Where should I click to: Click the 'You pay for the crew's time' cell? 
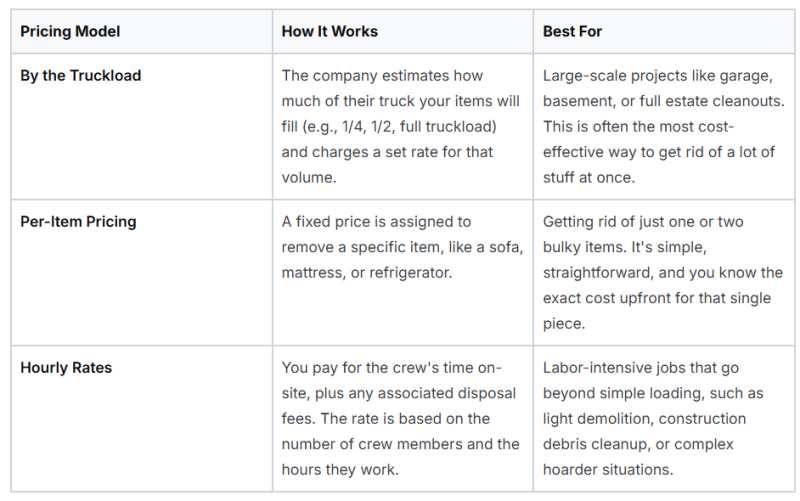click(403, 419)
